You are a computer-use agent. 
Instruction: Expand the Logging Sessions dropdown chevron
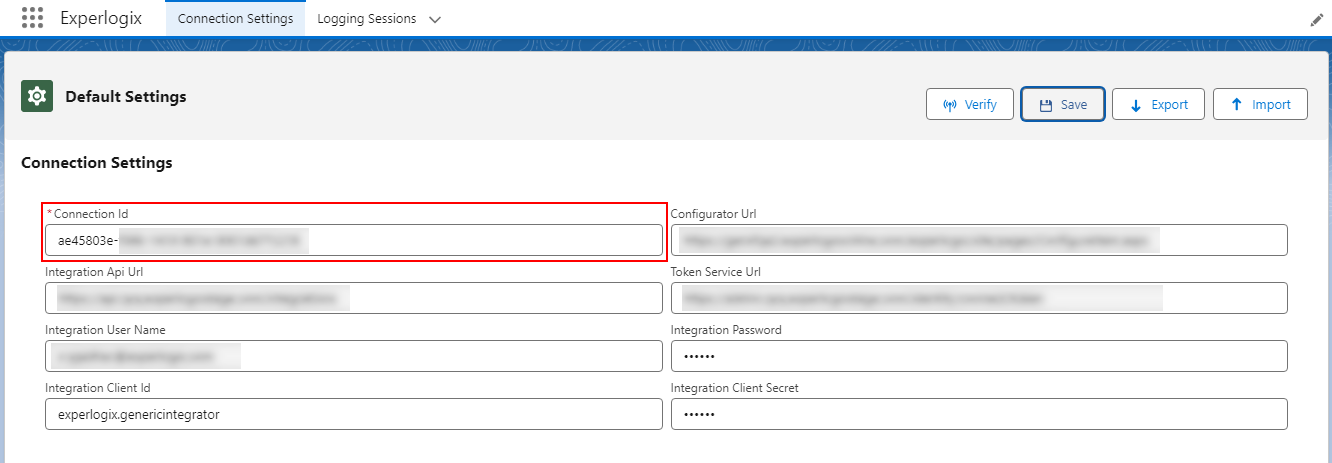click(x=434, y=19)
